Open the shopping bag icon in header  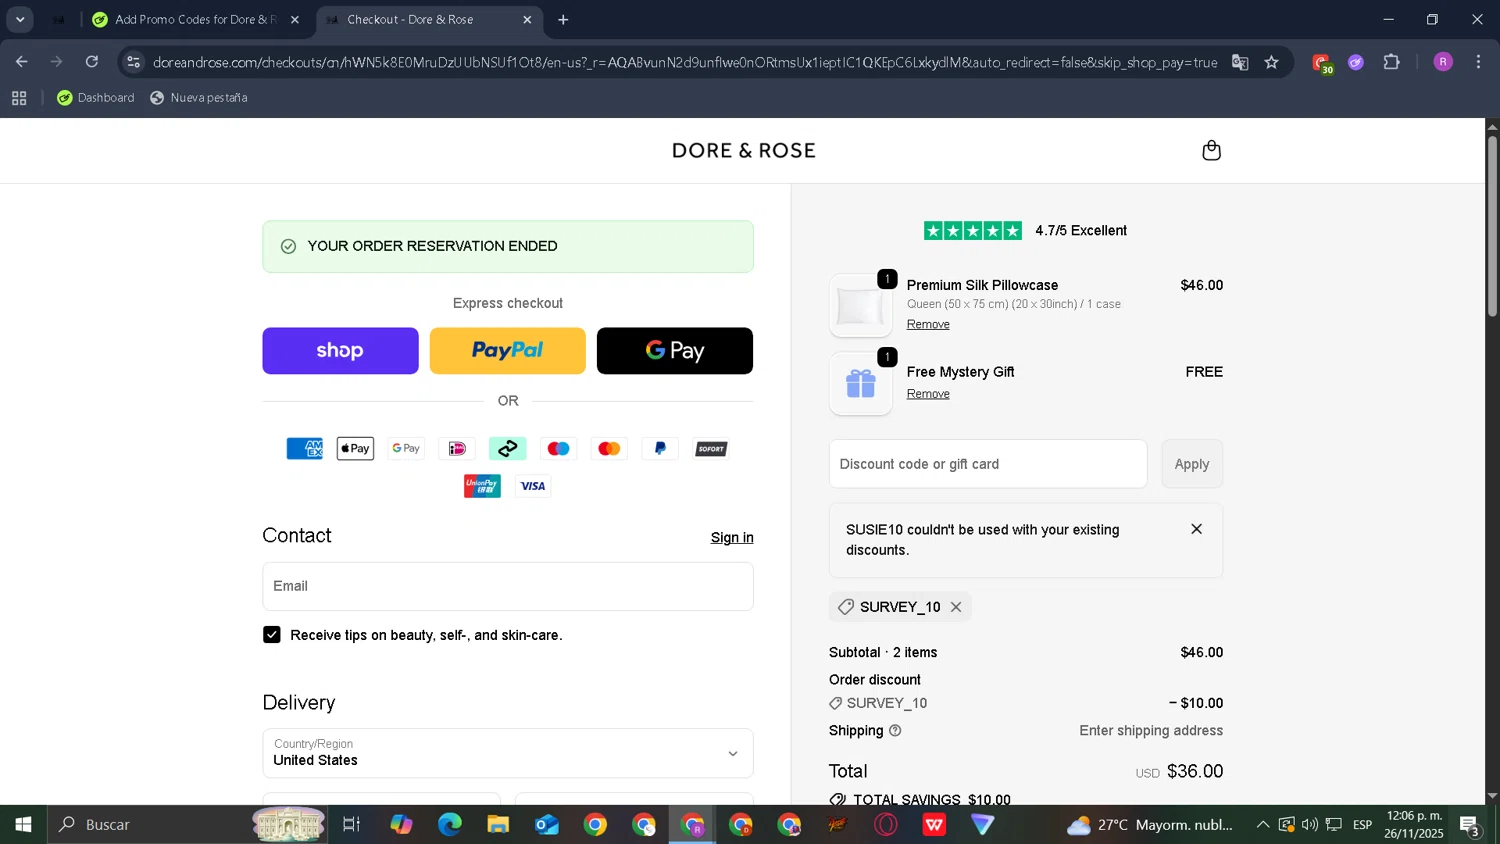click(1211, 151)
